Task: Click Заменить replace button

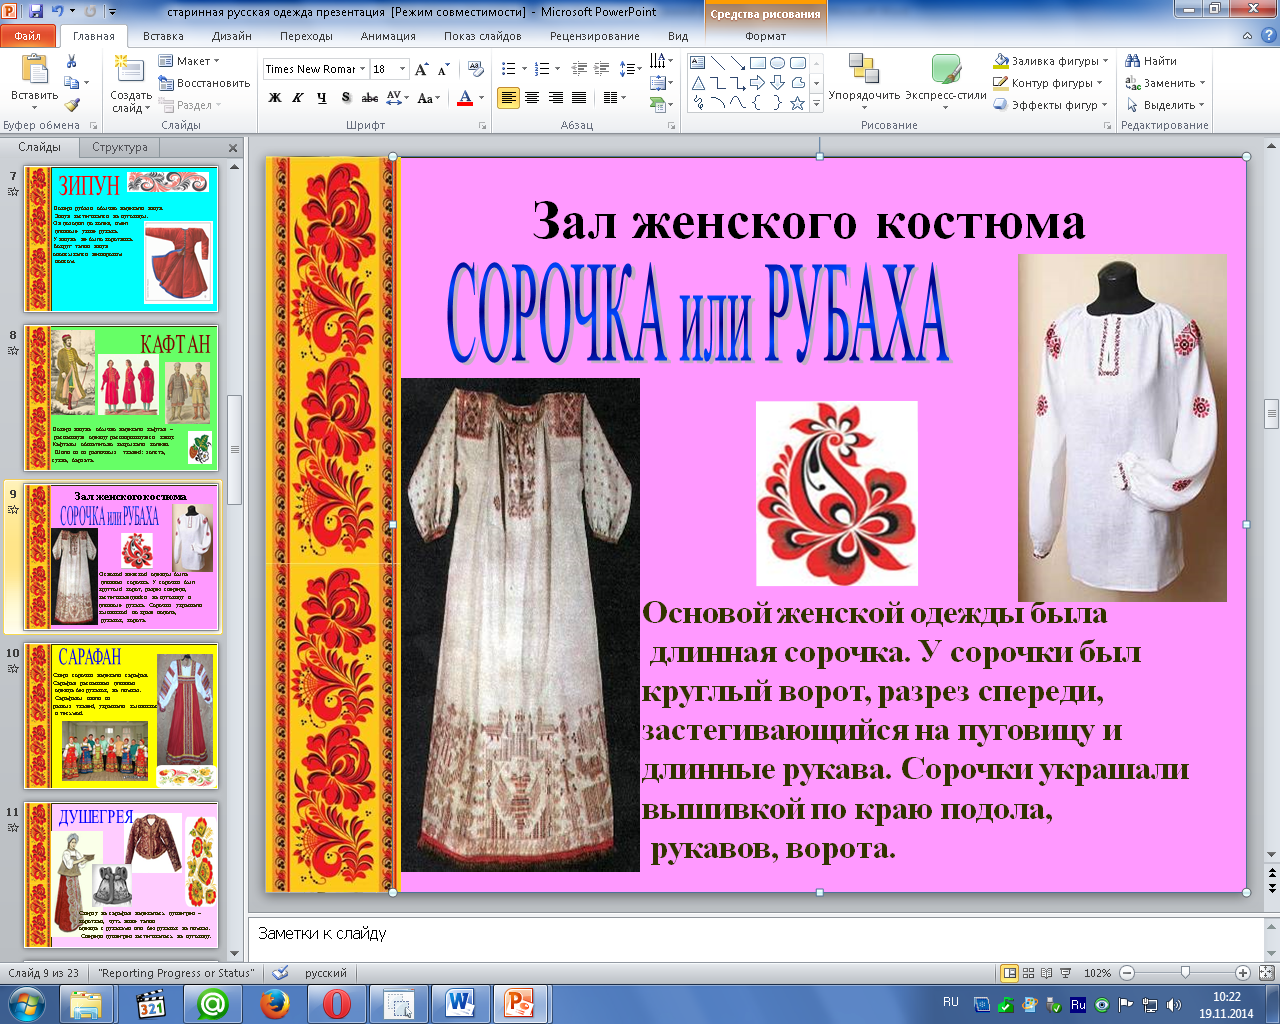Action: [x=1165, y=83]
